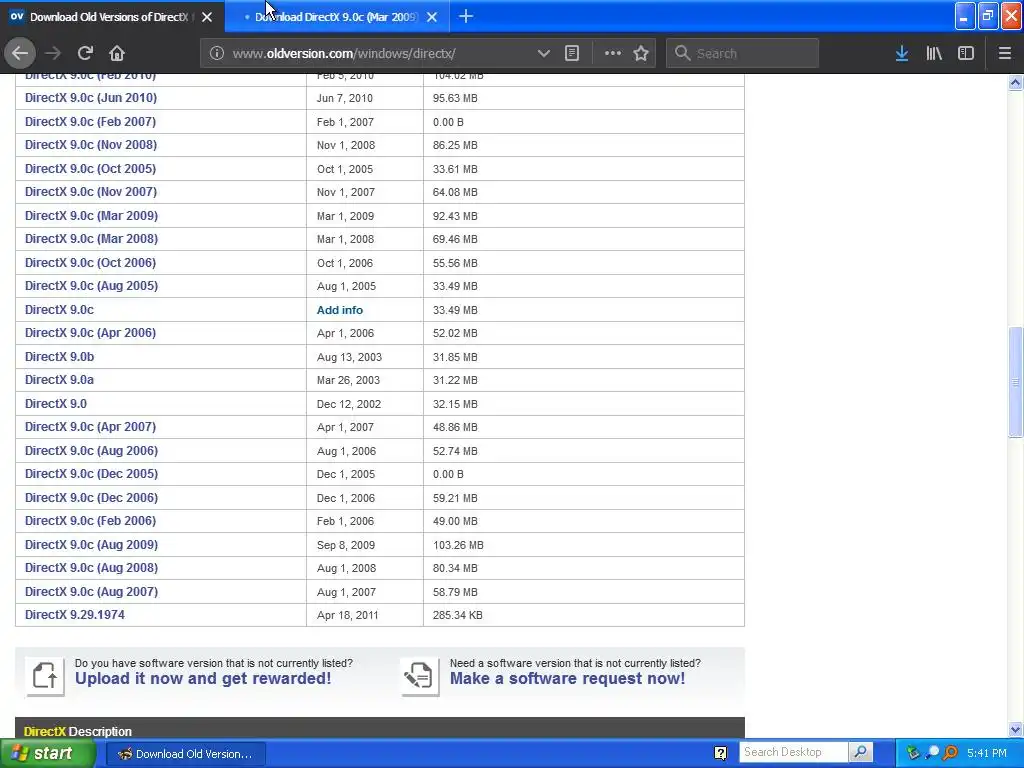
Task: Click Add info link for DirectX 9.0c
Action: 340,310
